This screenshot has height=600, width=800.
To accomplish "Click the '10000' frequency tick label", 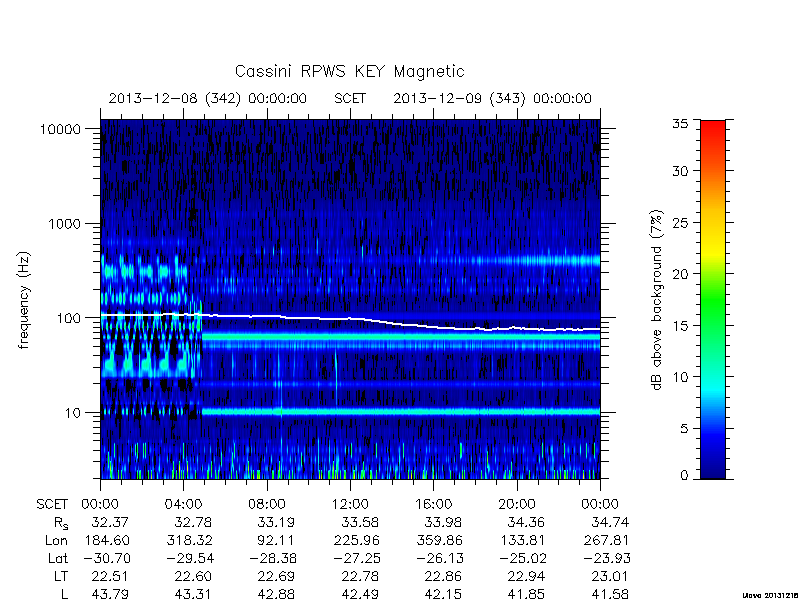I will 60,130.
